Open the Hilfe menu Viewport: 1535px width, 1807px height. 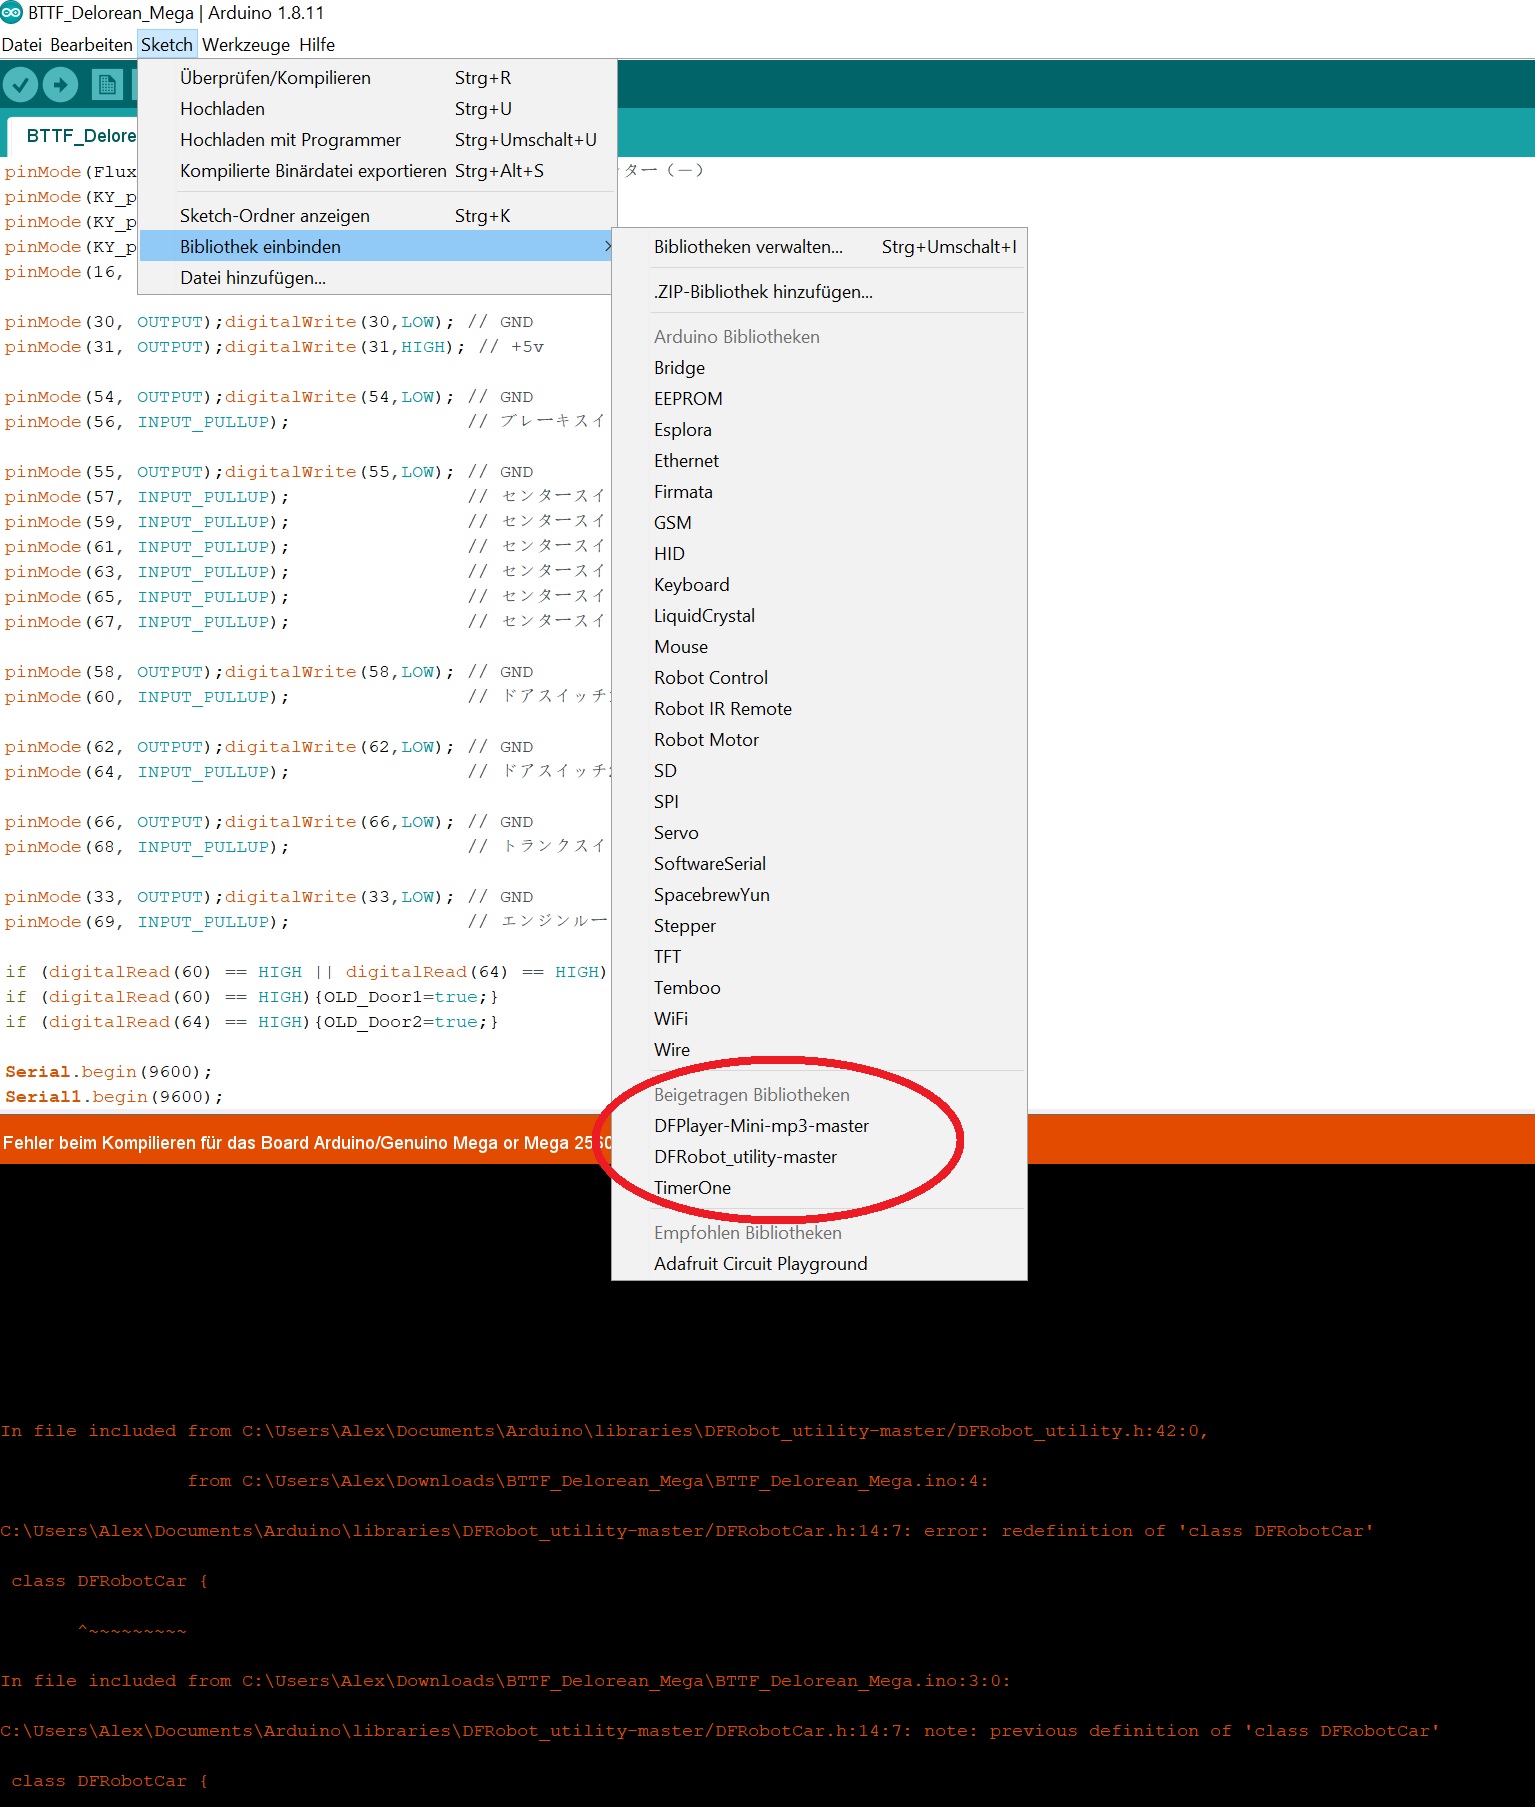tap(317, 45)
